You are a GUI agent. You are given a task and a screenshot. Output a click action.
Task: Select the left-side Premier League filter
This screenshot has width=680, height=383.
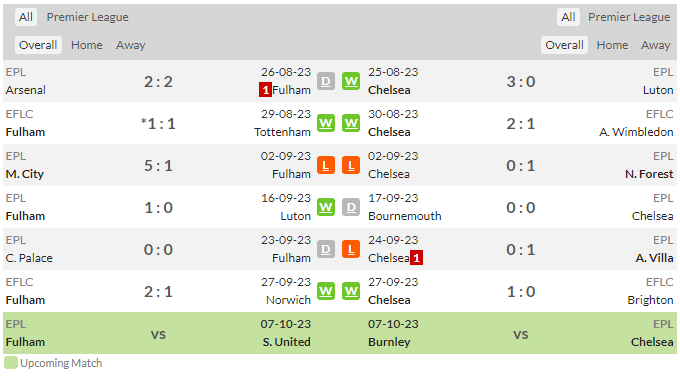tap(88, 17)
